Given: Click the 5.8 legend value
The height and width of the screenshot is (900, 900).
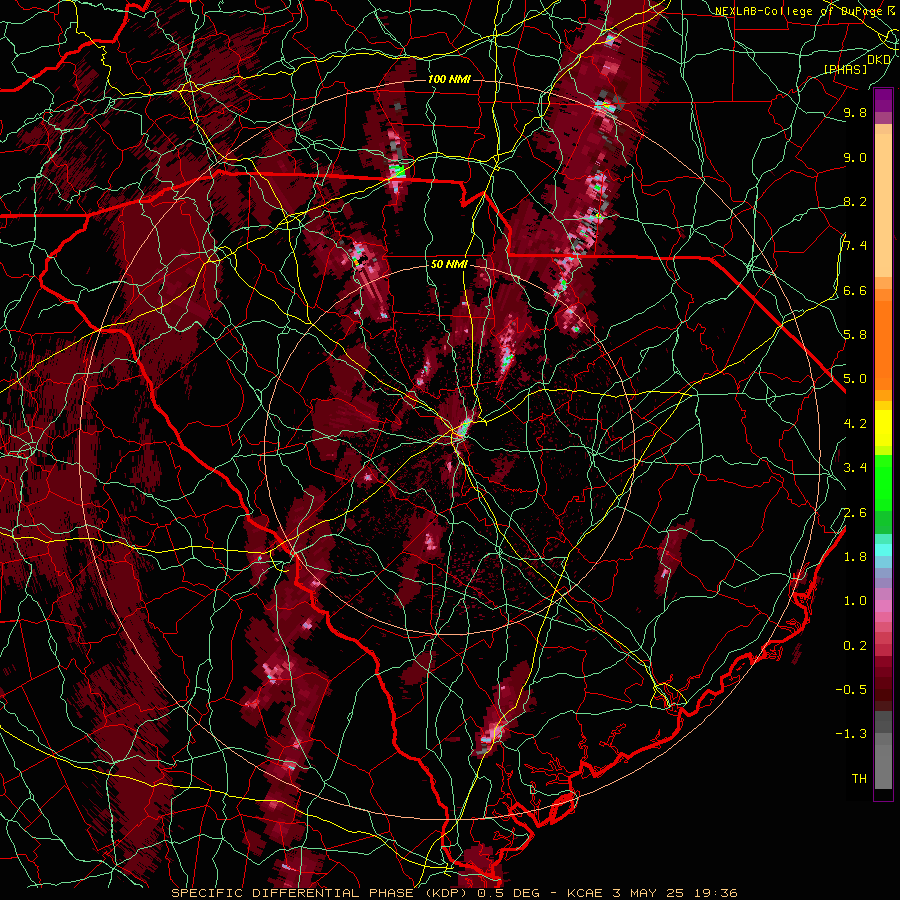Looking at the screenshot, I should tap(855, 334).
